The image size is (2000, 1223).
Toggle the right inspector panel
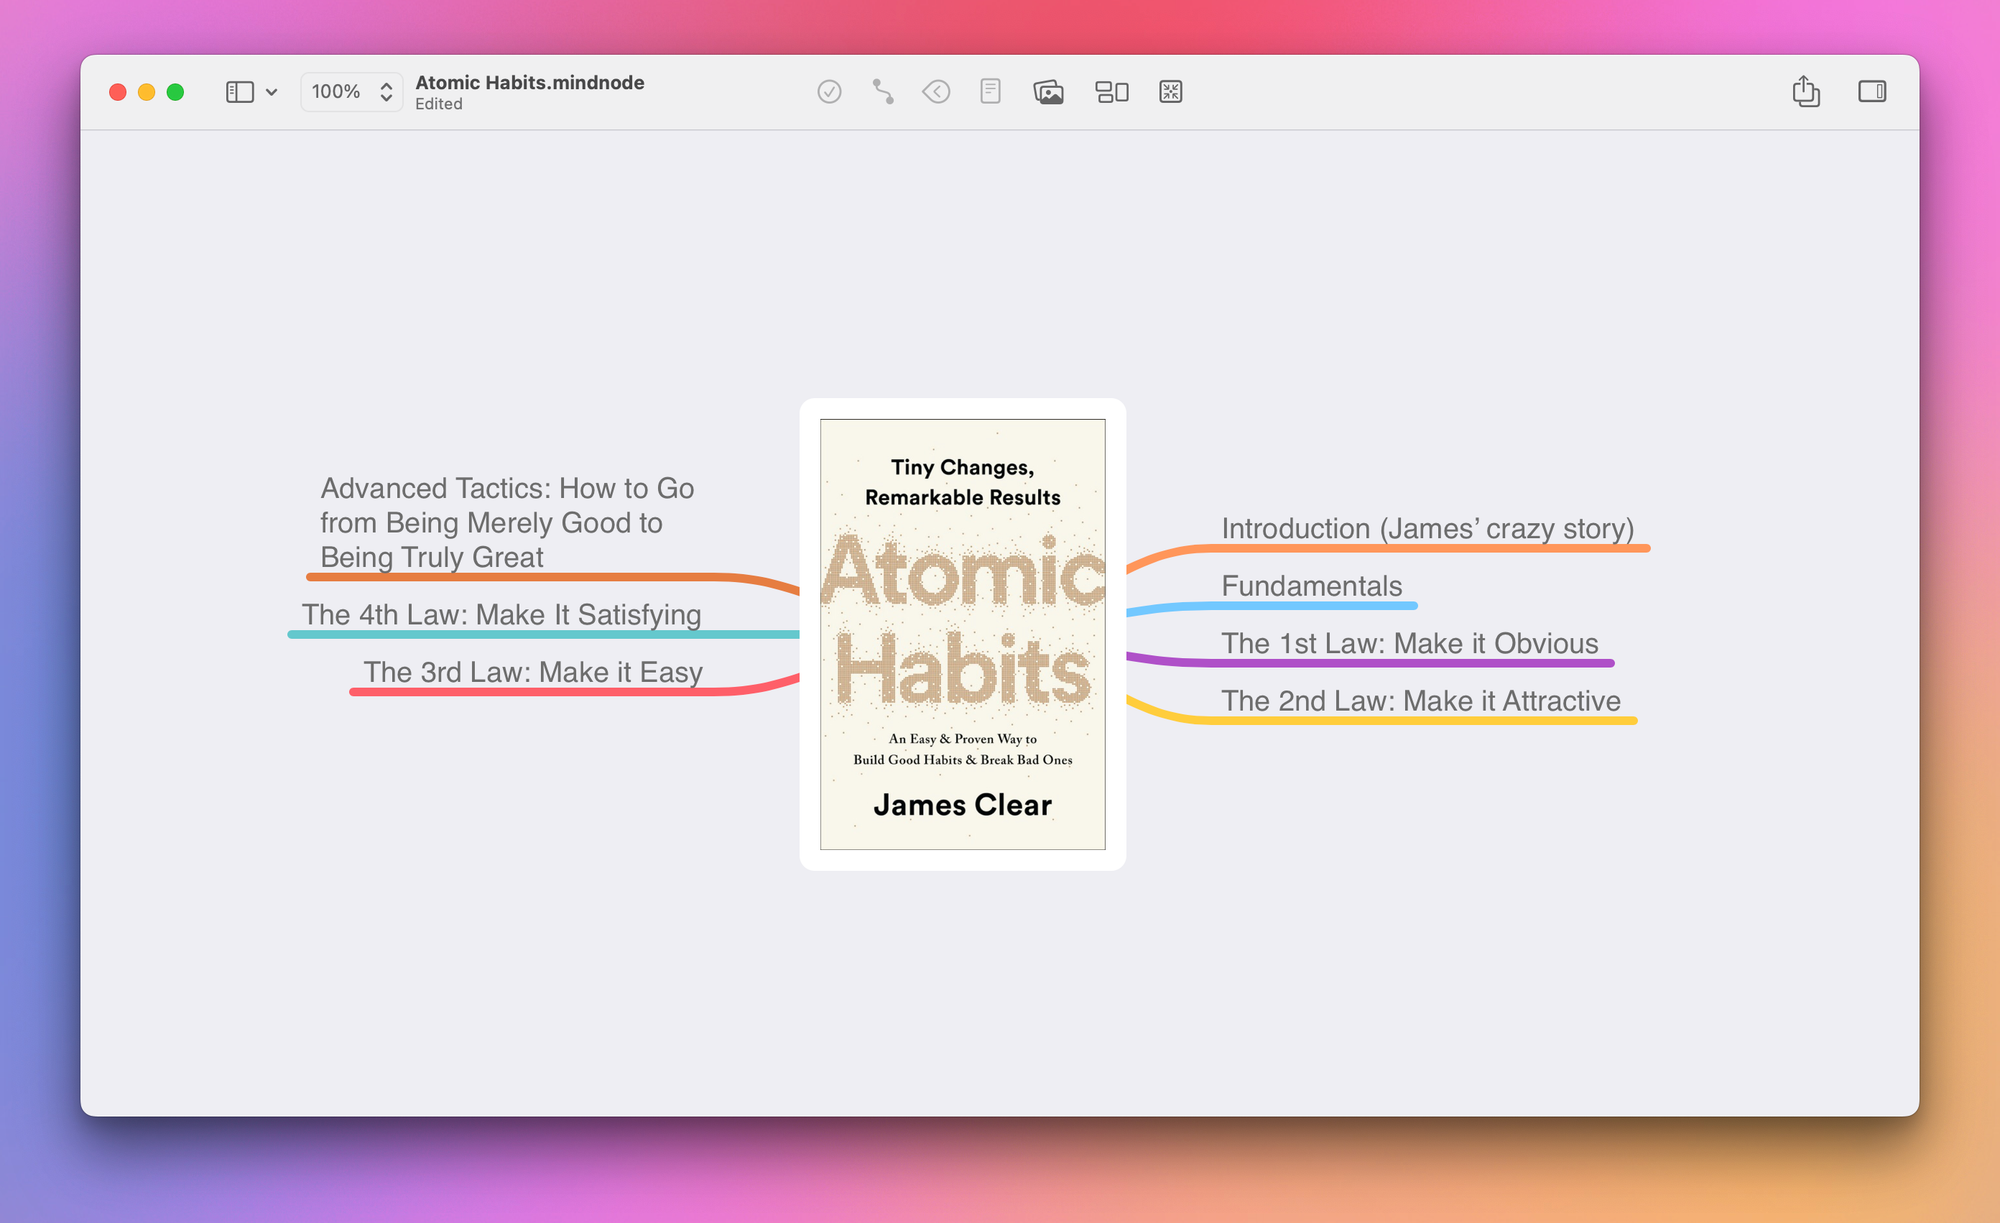coord(1872,92)
